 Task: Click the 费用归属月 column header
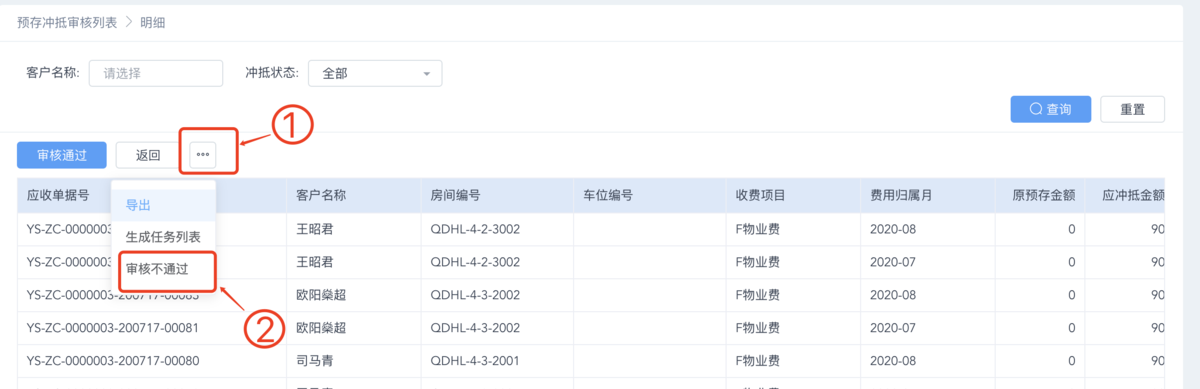pyautogui.click(x=901, y=196)
